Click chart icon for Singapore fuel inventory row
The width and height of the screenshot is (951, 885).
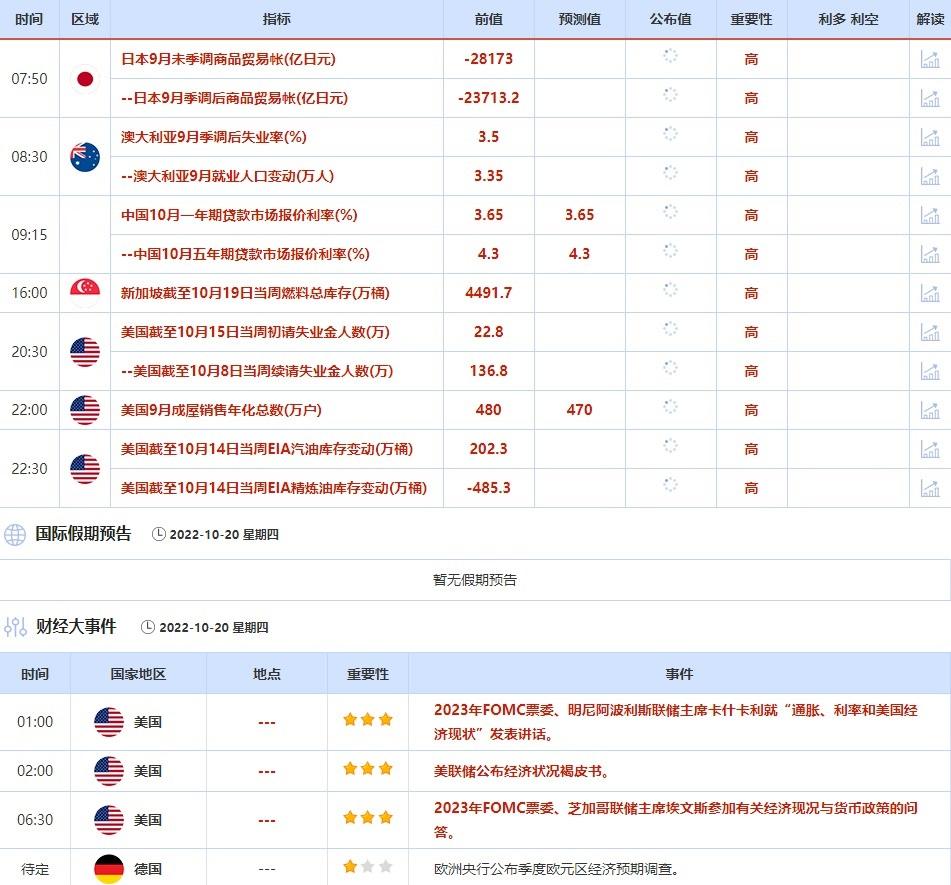point(930,293)
